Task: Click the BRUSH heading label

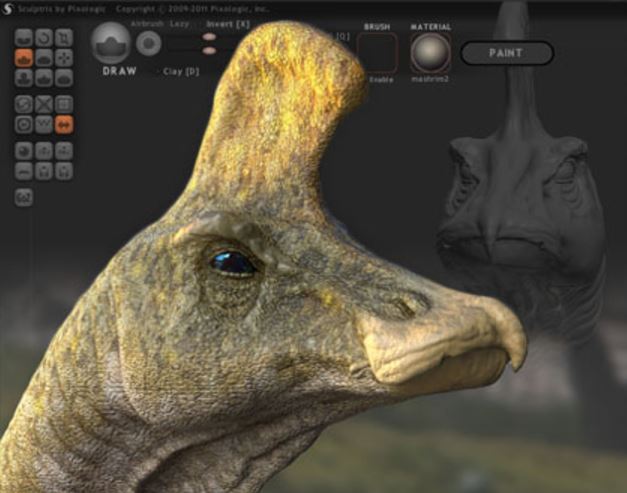Action: click(x=377, y=27)
